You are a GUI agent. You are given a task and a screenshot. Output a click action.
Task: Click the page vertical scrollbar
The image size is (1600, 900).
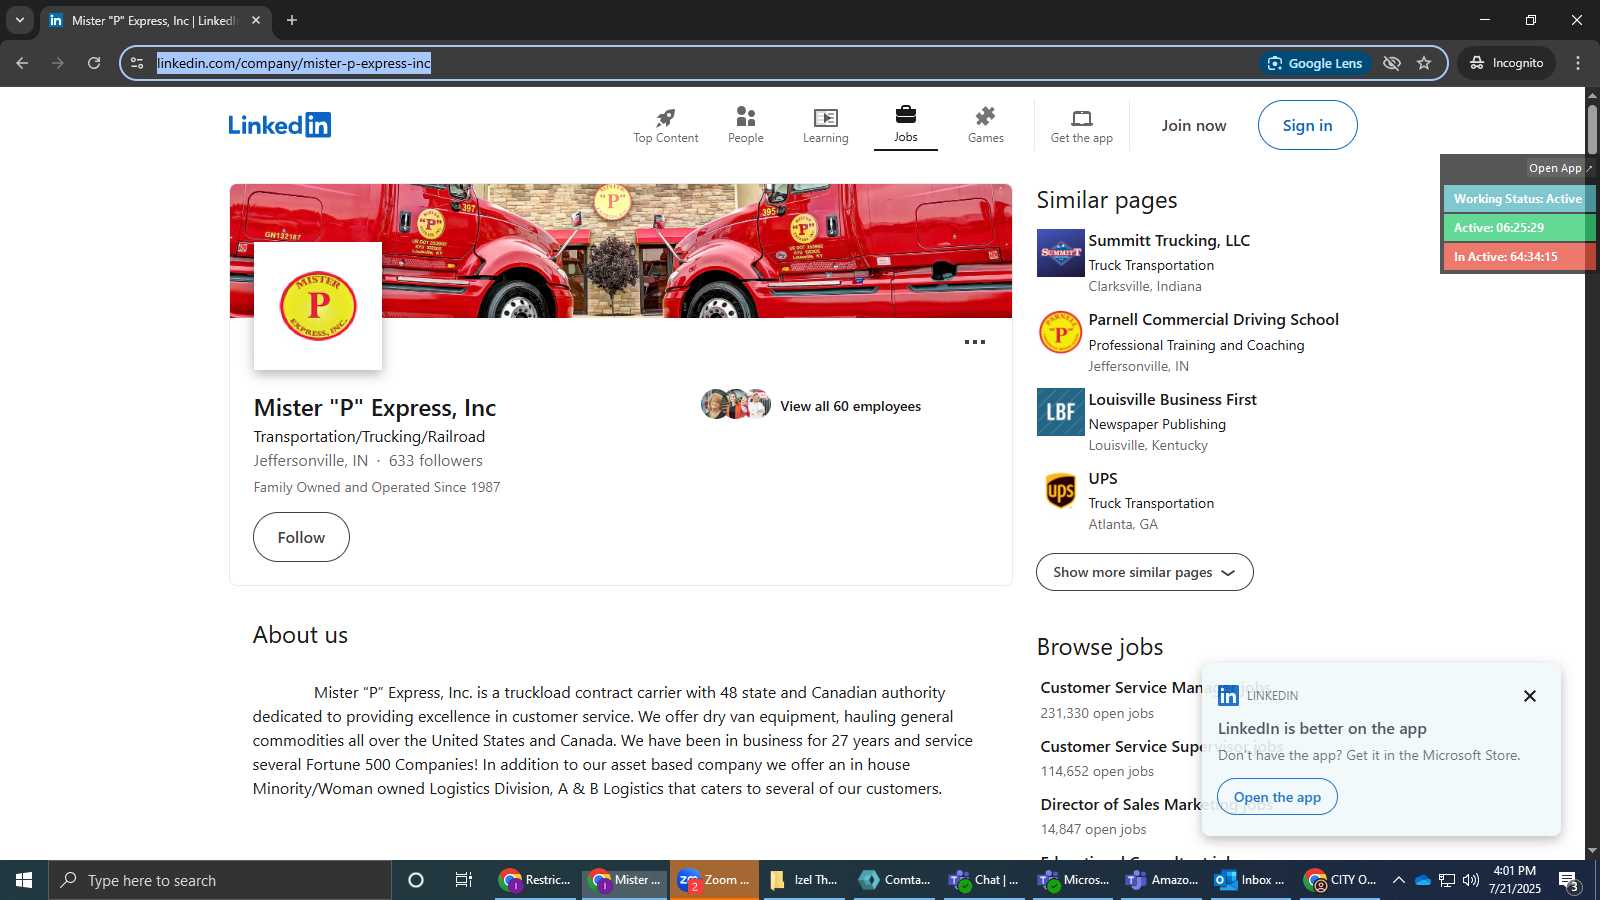(x=1593, y=130)
